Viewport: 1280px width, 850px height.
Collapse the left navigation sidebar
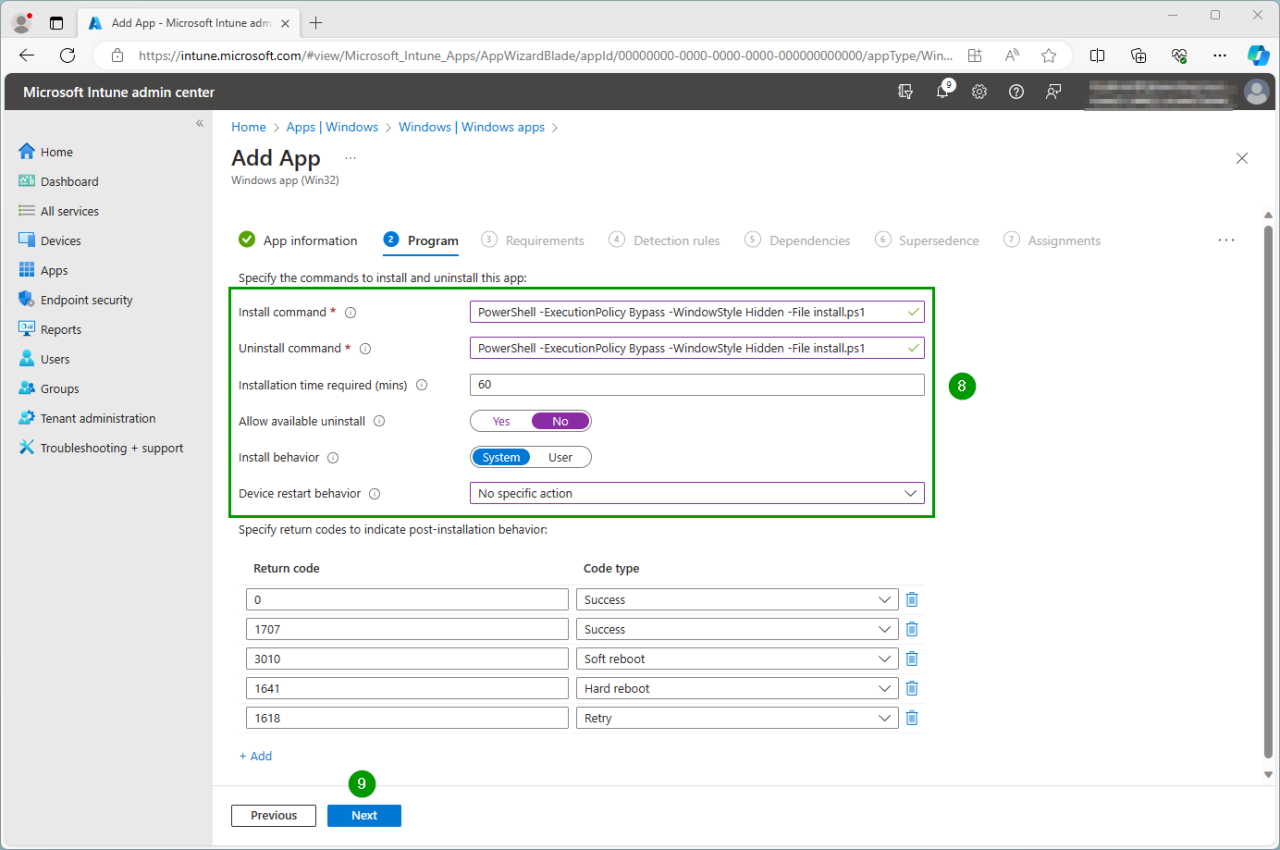point(199,123)
